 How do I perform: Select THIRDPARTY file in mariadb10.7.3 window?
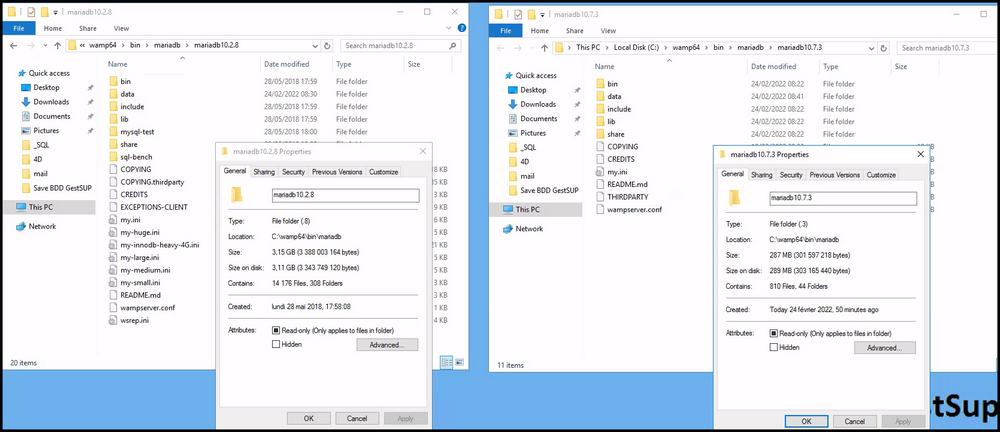pyautogui.click(x=628, y=197)
